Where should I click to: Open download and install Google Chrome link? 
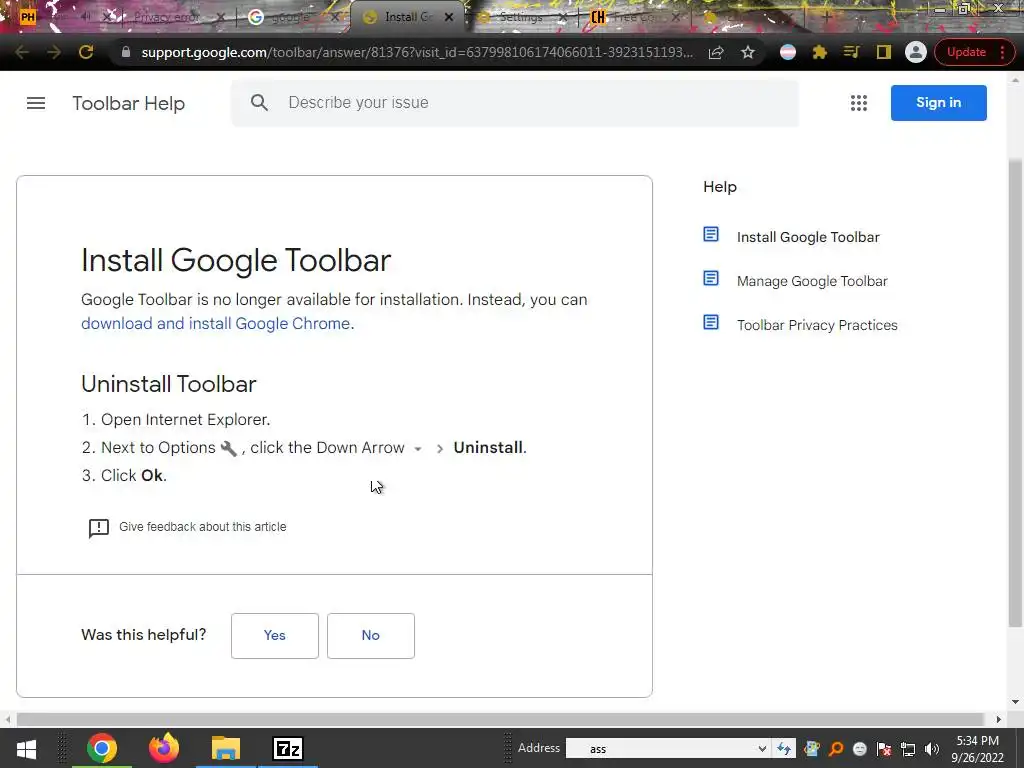coord(216,324)
